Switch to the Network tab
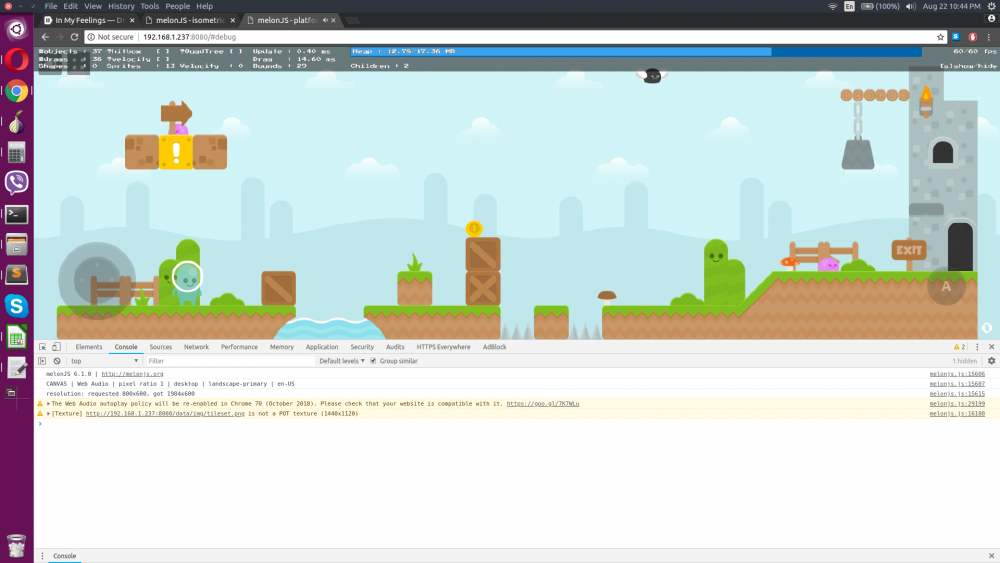The image size is (1000, 563). 196,347
